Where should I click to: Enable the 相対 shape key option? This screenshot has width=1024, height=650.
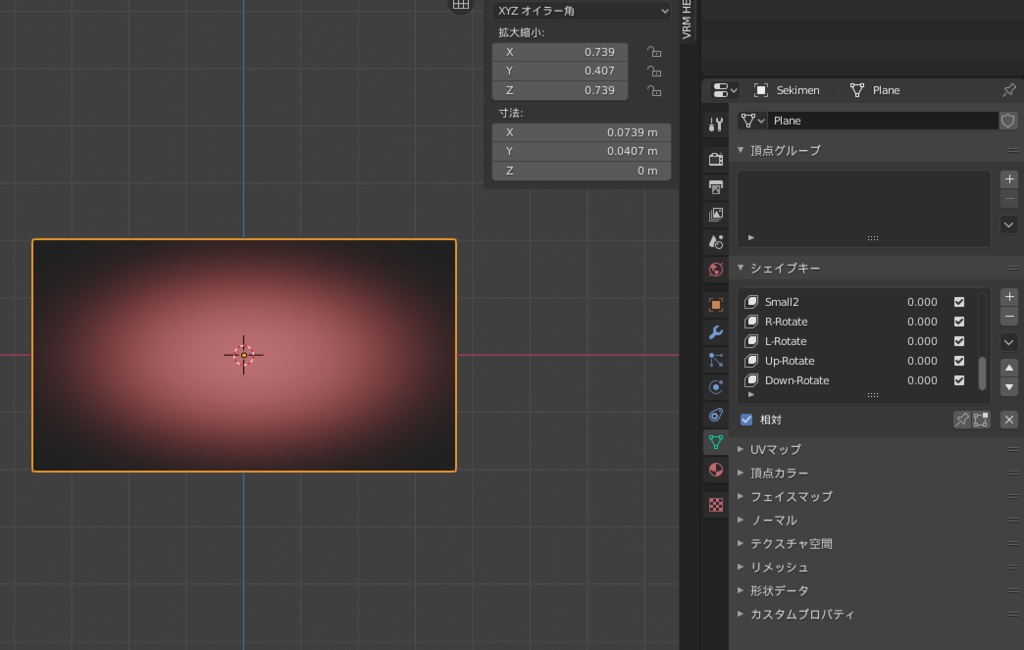coord(745,419)
